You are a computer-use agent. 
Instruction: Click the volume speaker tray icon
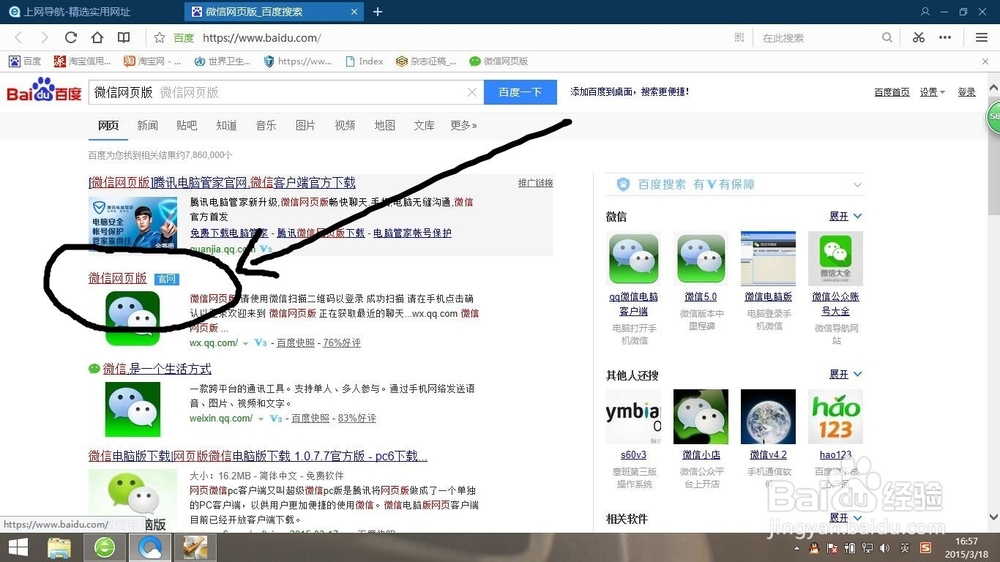pyautogui.click(x=885, y=548)
